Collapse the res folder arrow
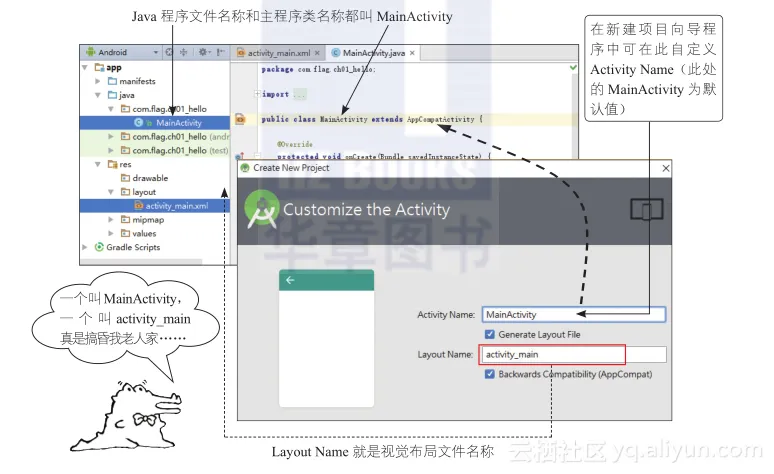 coord(98,164)
